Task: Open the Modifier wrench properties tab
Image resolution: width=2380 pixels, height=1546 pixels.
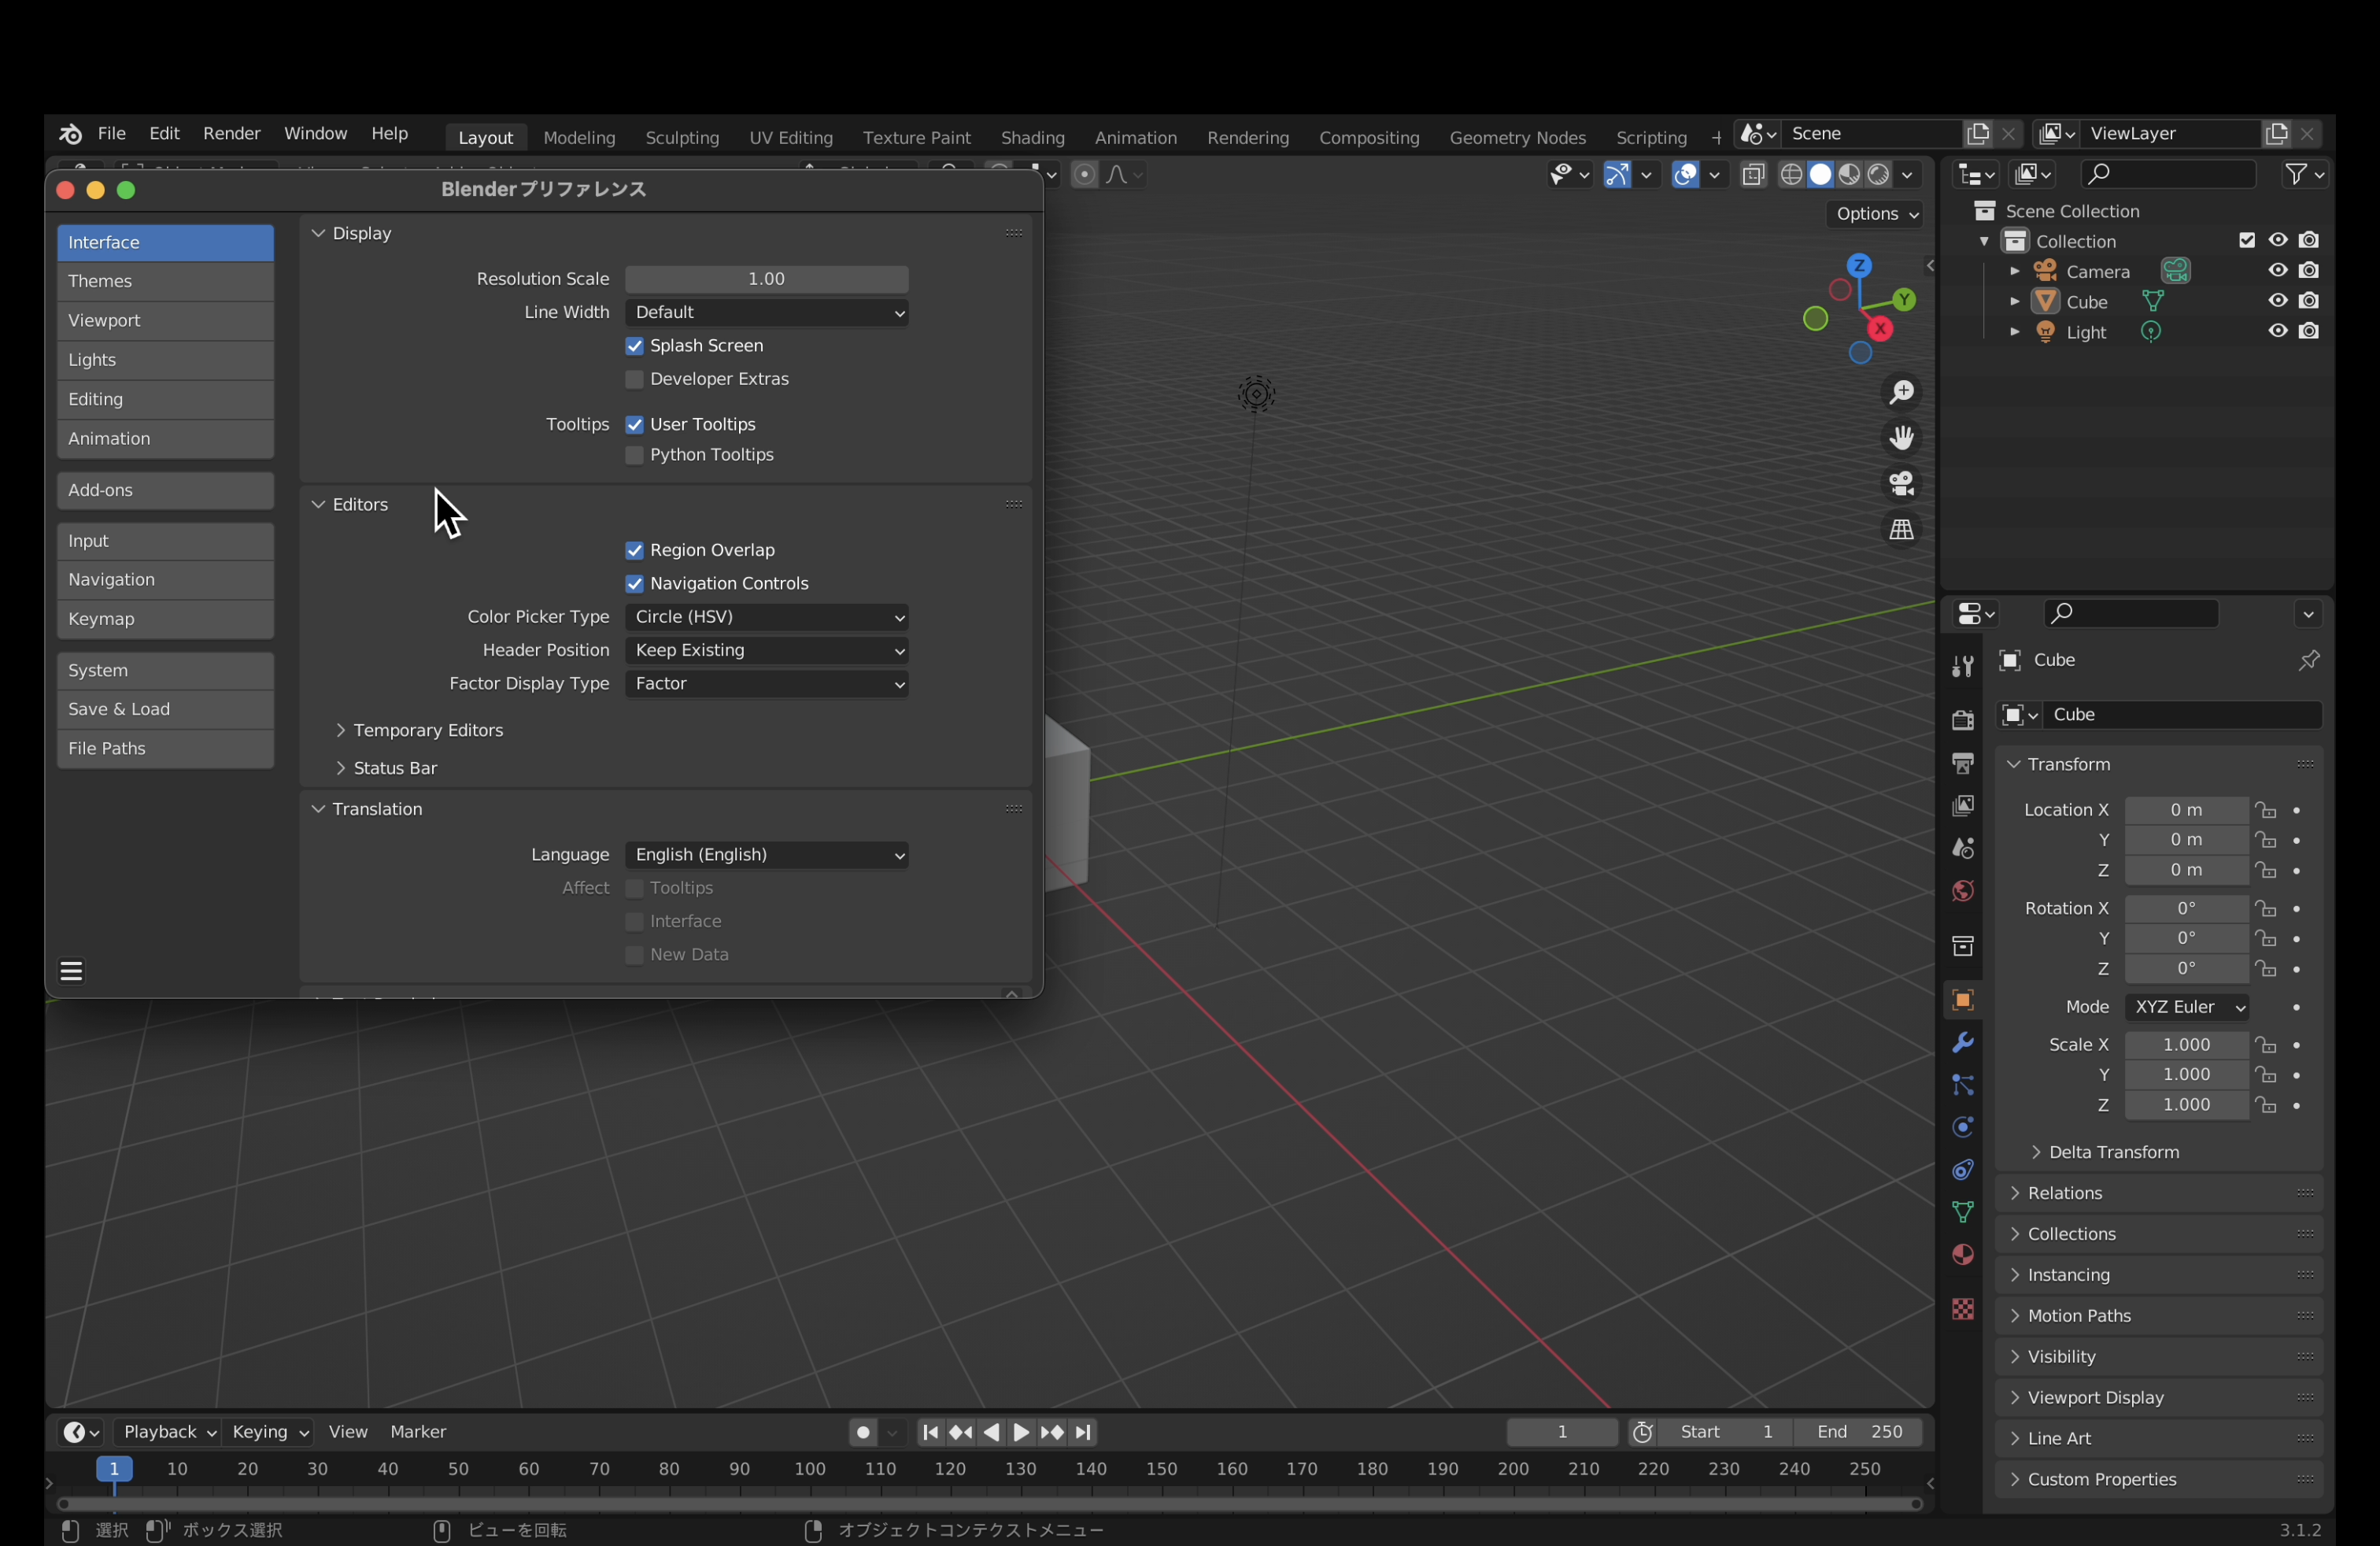Action: point(1962,1043)
